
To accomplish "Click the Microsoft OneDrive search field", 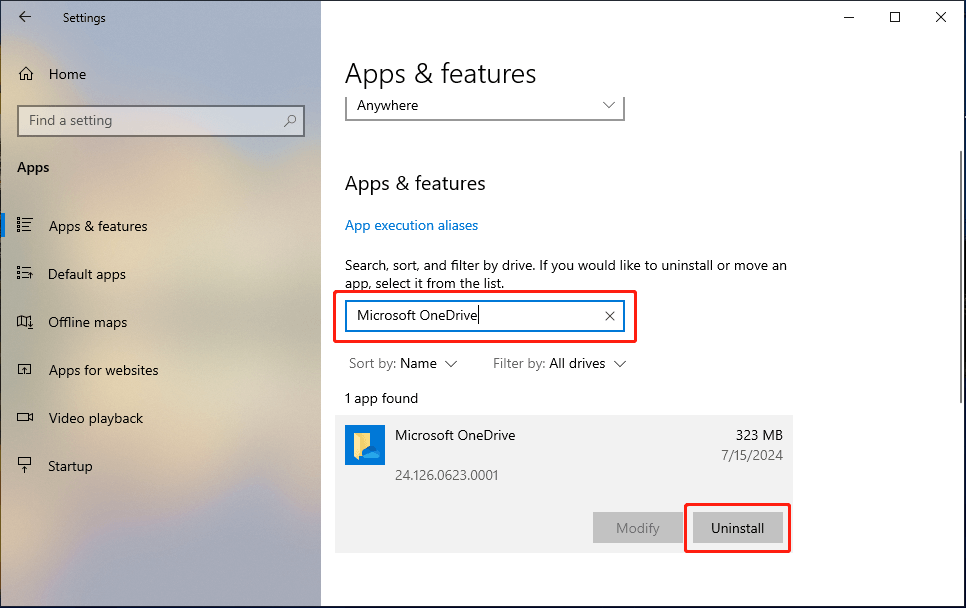I will tap(485, 316).
